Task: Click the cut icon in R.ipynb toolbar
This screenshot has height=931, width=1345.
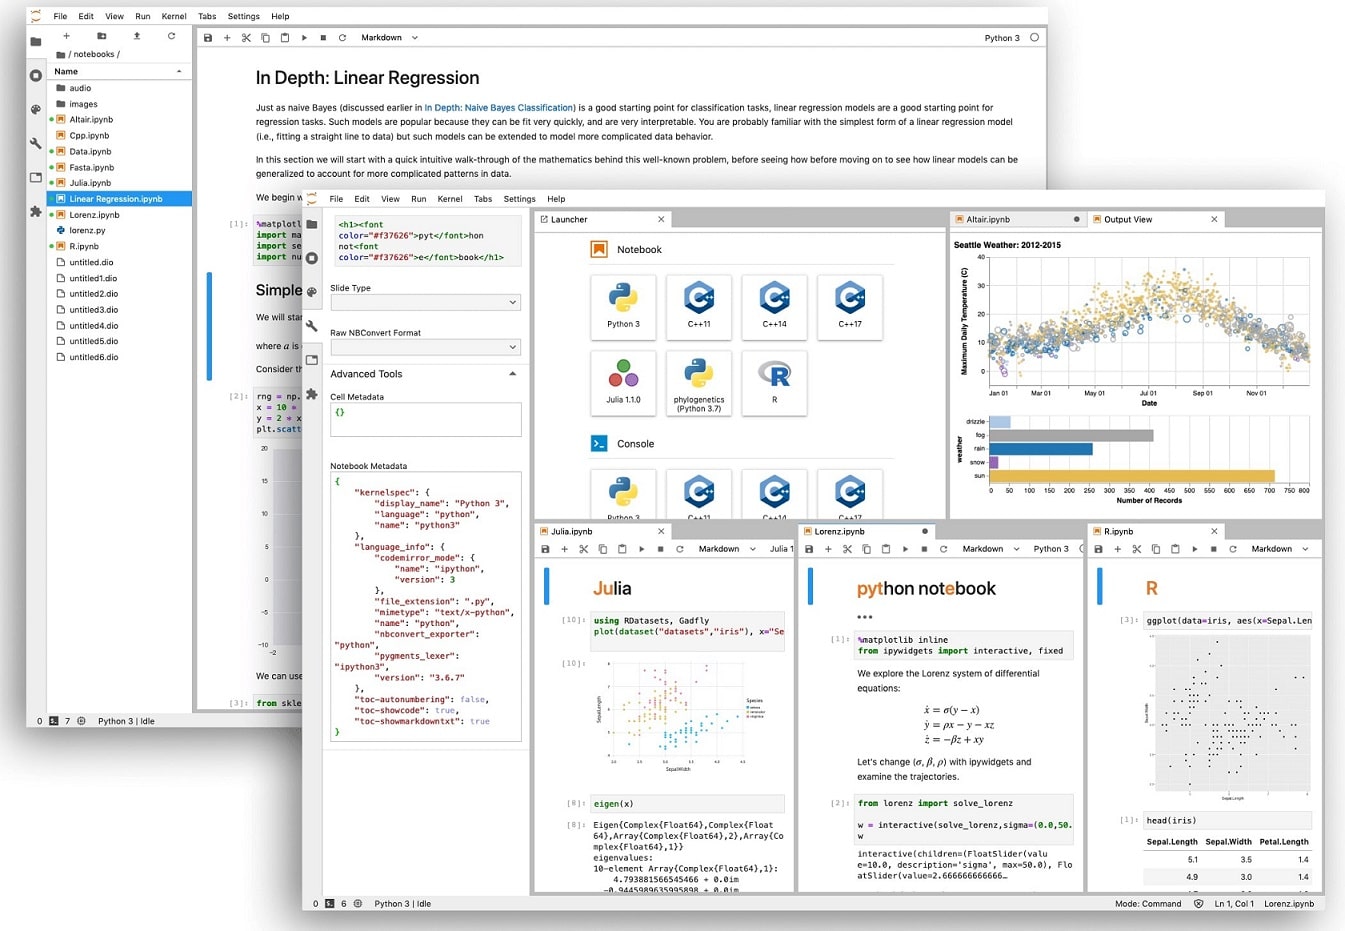Action: tap(1137, 549)
